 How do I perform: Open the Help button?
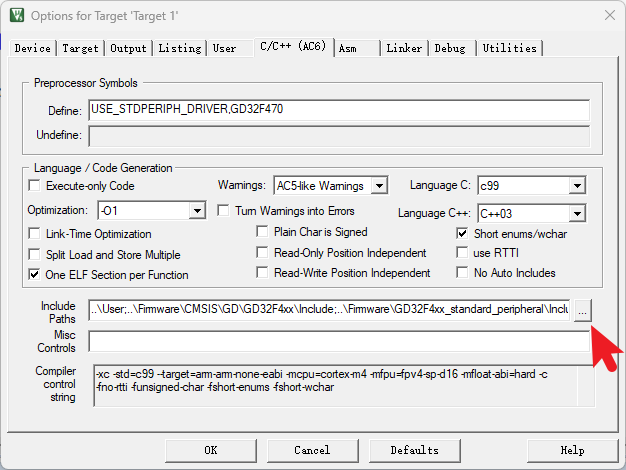[x=573, y=450]
